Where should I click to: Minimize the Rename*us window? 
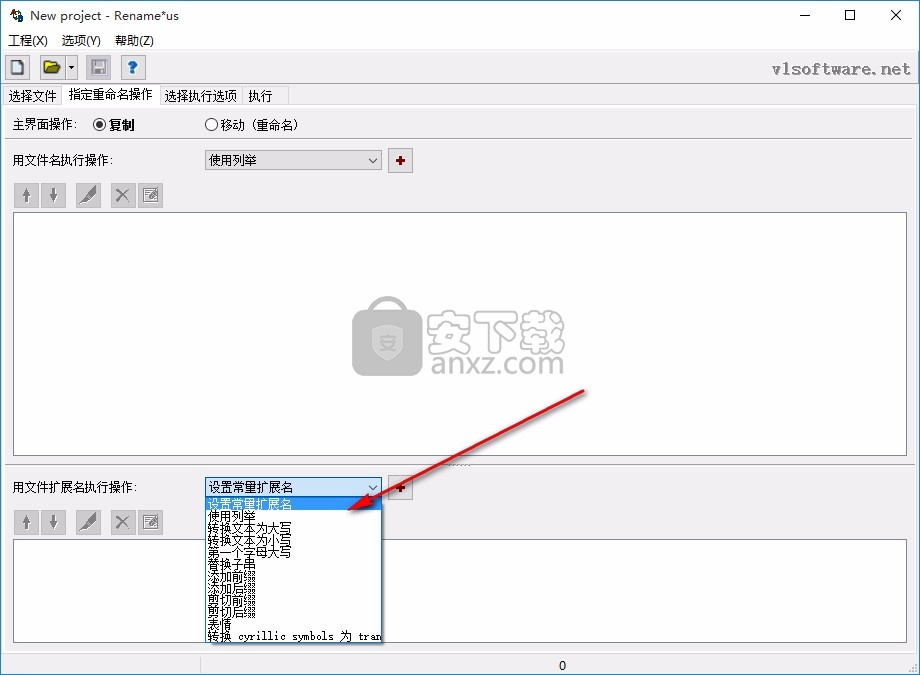[805, 15]
